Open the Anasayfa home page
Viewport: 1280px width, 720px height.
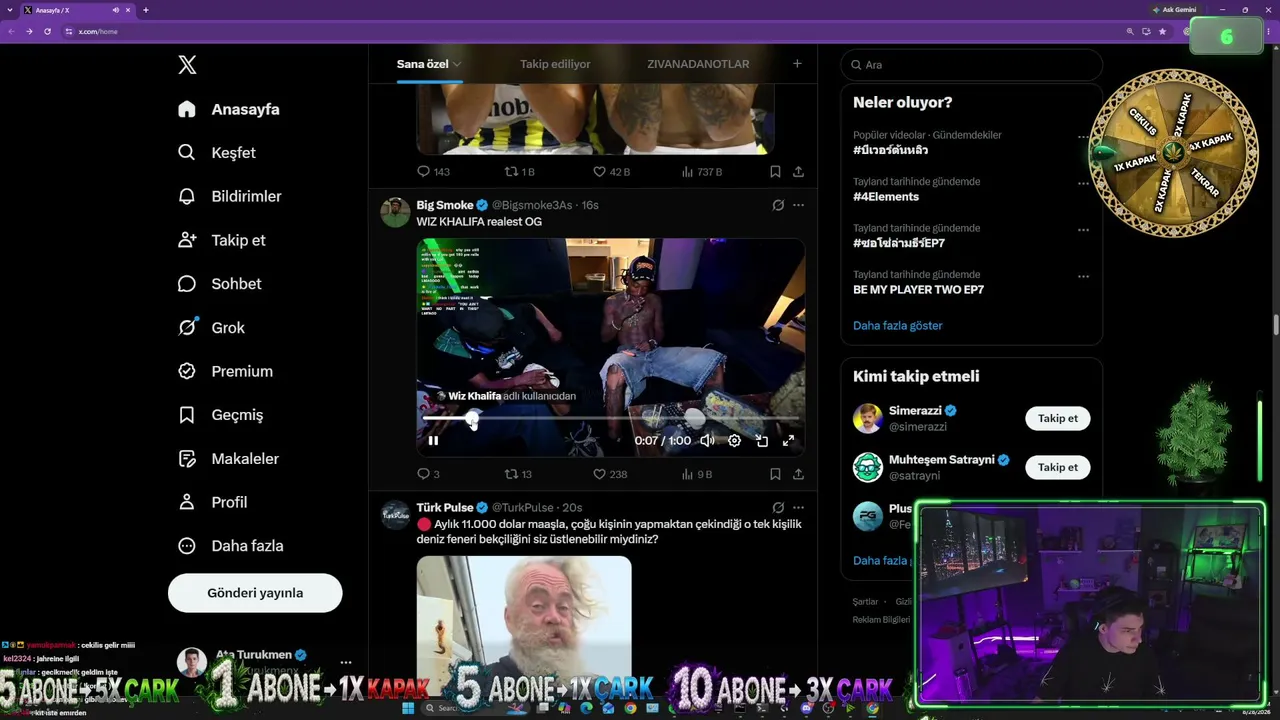[229, 109]
